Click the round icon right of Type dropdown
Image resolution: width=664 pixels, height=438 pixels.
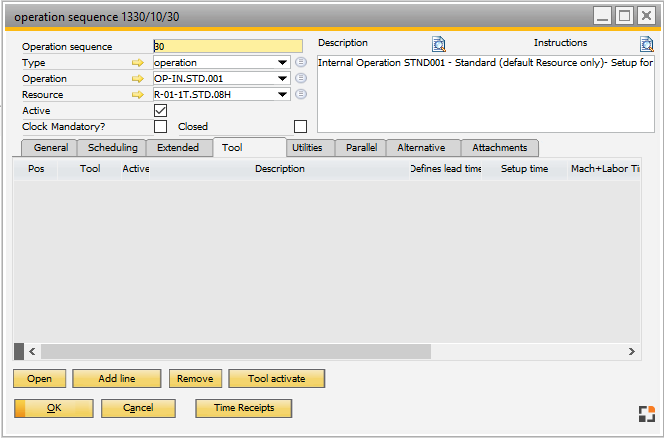pos(301,62)
